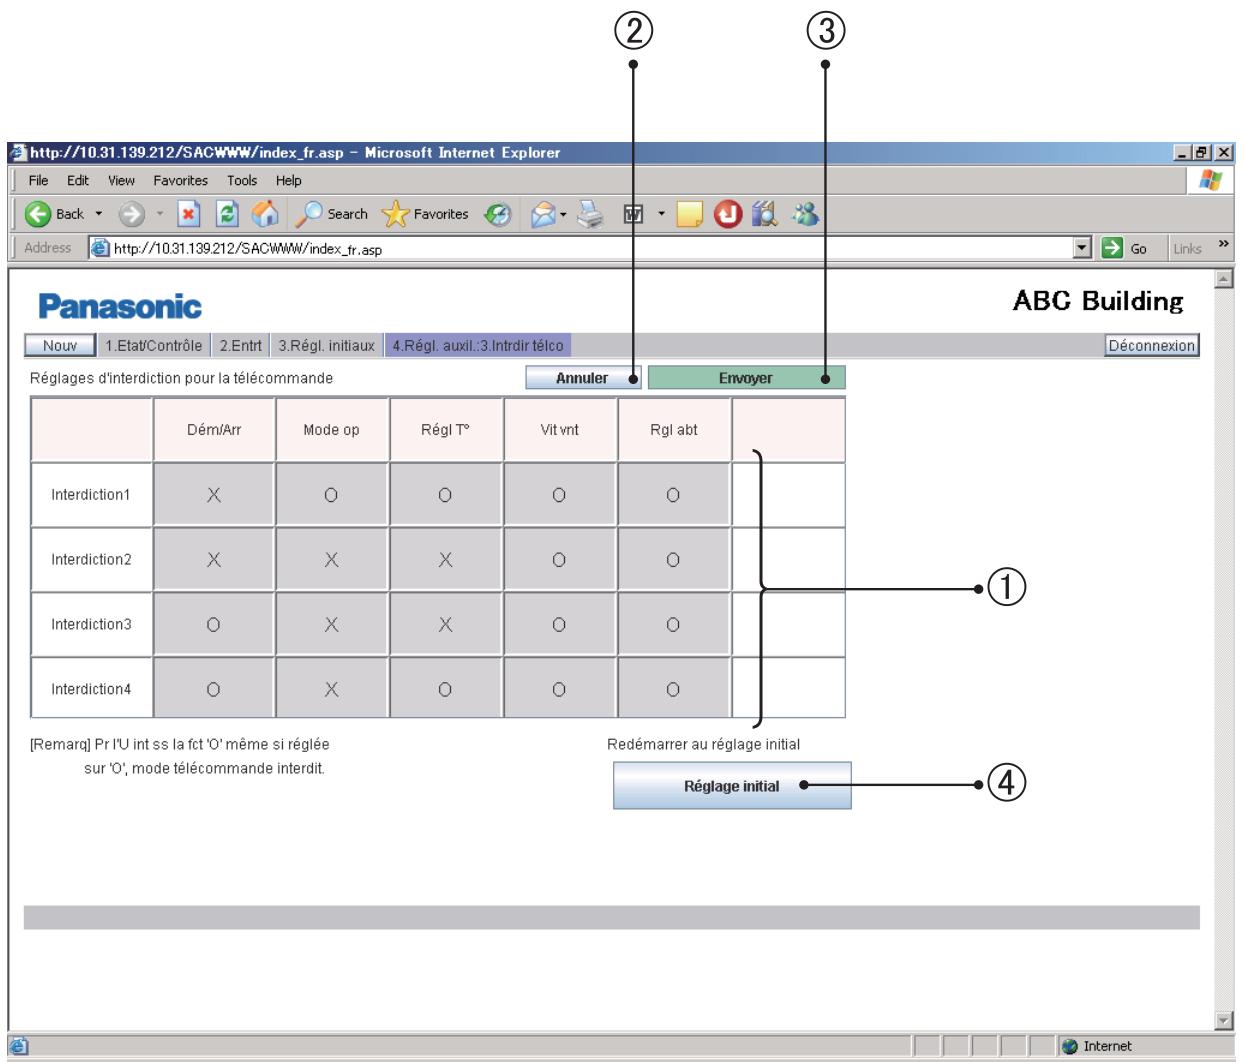Switch to the 2.Entrt tab

240,346
